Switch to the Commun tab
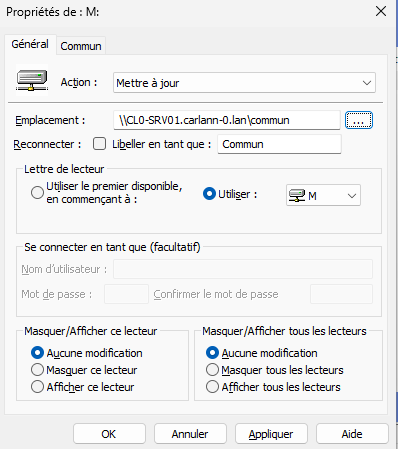 [81, 46]
